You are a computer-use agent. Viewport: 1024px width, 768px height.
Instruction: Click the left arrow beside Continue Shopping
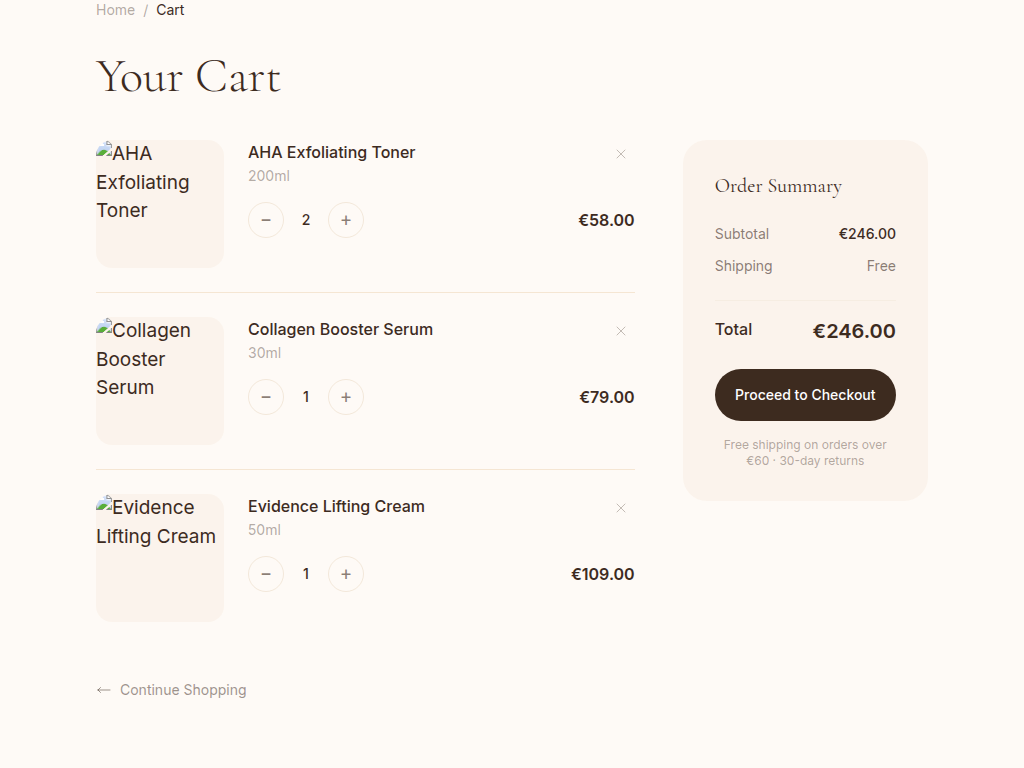coord(103,690)
